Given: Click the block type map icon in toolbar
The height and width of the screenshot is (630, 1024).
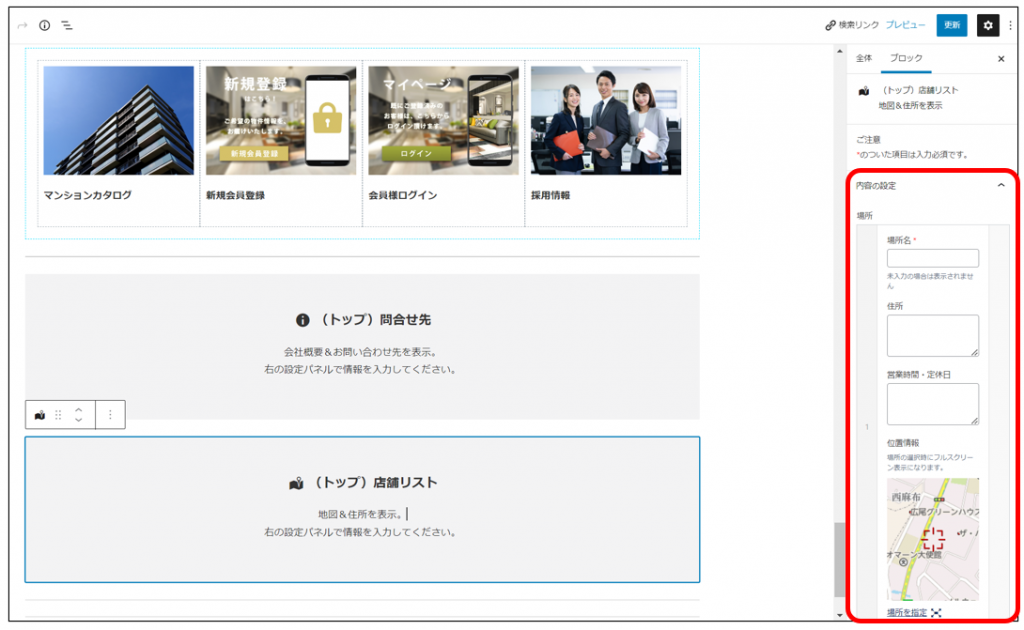Looking at the screenshot, I should coord(40,414).
